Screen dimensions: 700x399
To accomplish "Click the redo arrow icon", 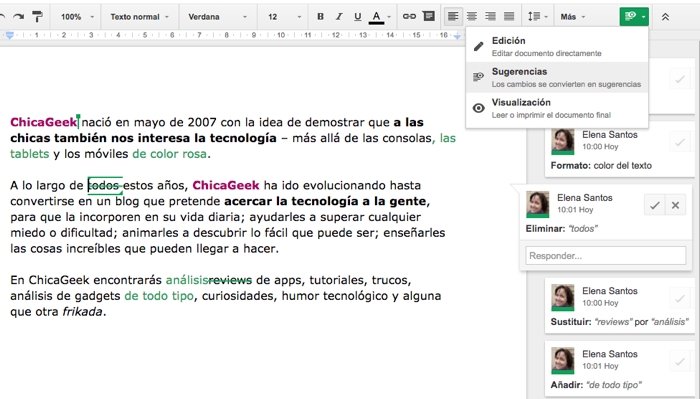I will (x=18, y=17).
